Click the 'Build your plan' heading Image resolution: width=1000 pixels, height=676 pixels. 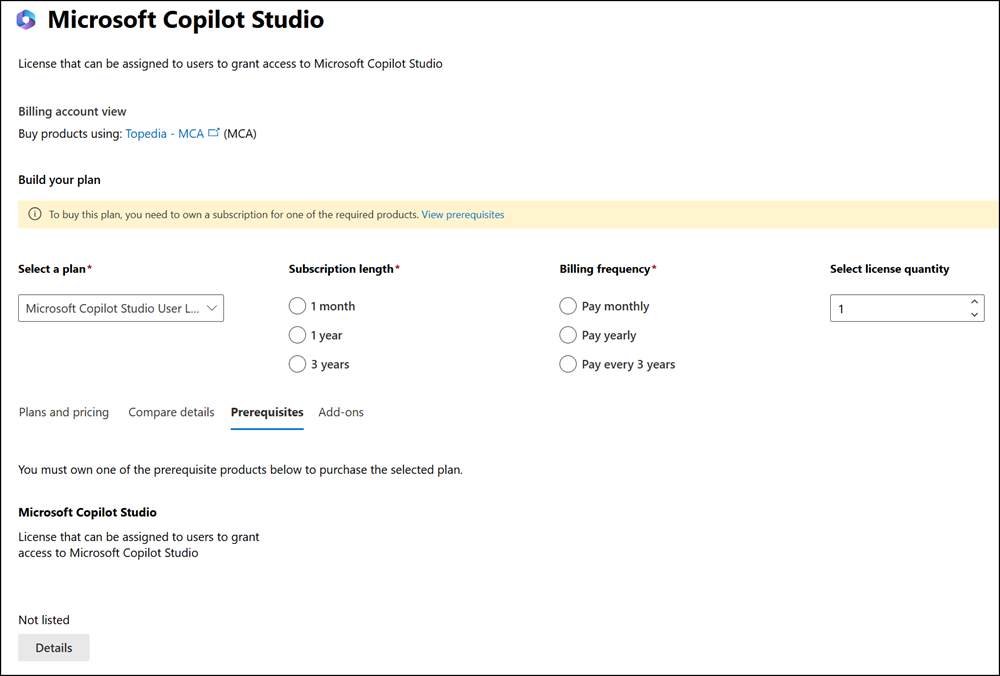coord(59,180)
